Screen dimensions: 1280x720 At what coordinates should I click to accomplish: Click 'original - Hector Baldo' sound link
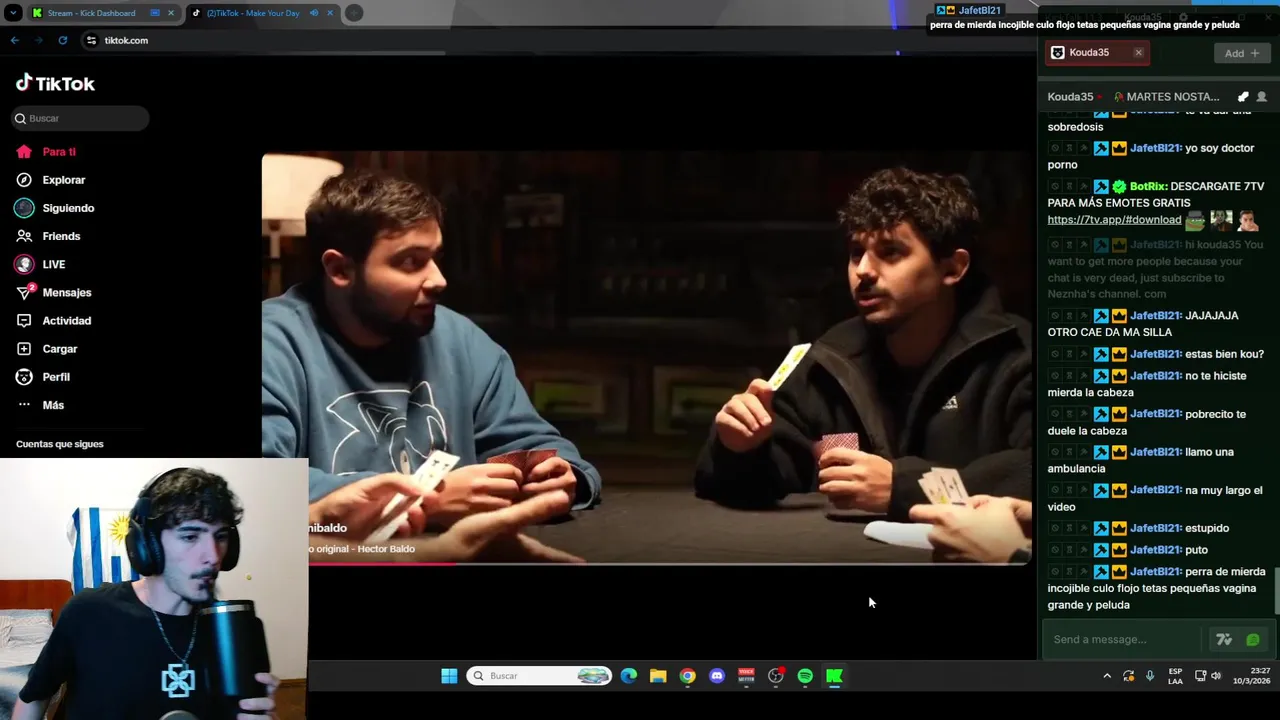pos(362,549)
